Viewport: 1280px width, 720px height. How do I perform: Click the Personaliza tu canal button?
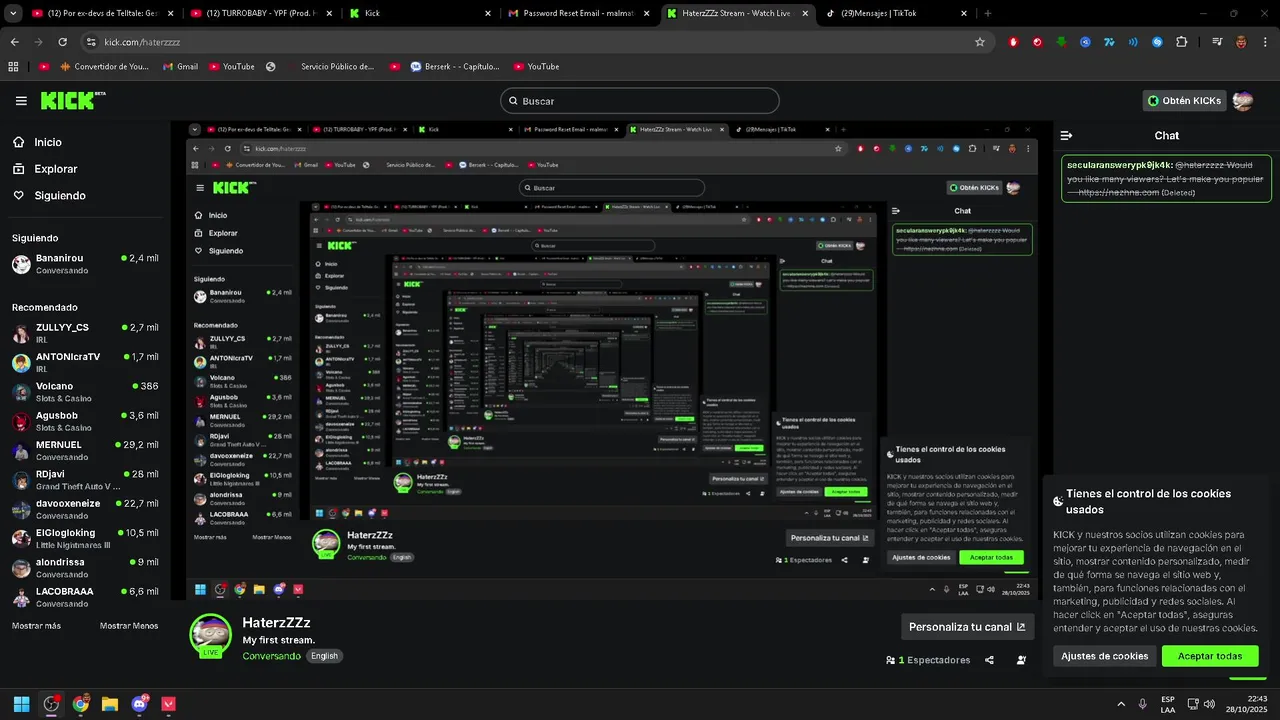(967, 627)
